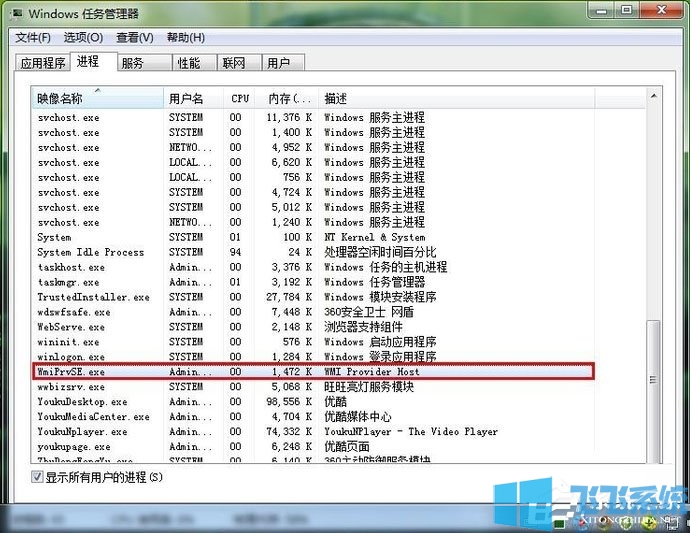Switch to the 应用程序 tab
Image resolution: width=690 pixels, height=533 pixels.
(x=43, y=63)
